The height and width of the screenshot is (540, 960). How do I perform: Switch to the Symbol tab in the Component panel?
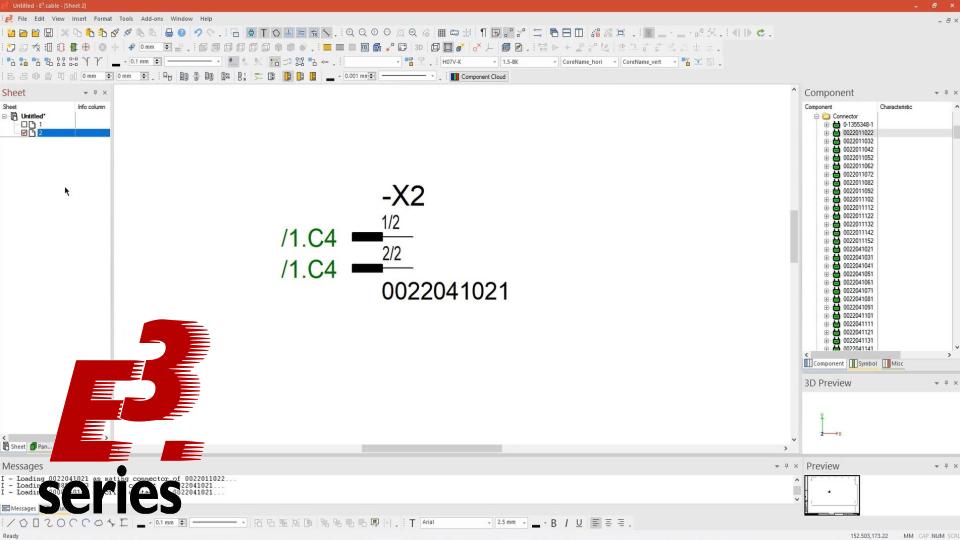(x=863, y=364)
